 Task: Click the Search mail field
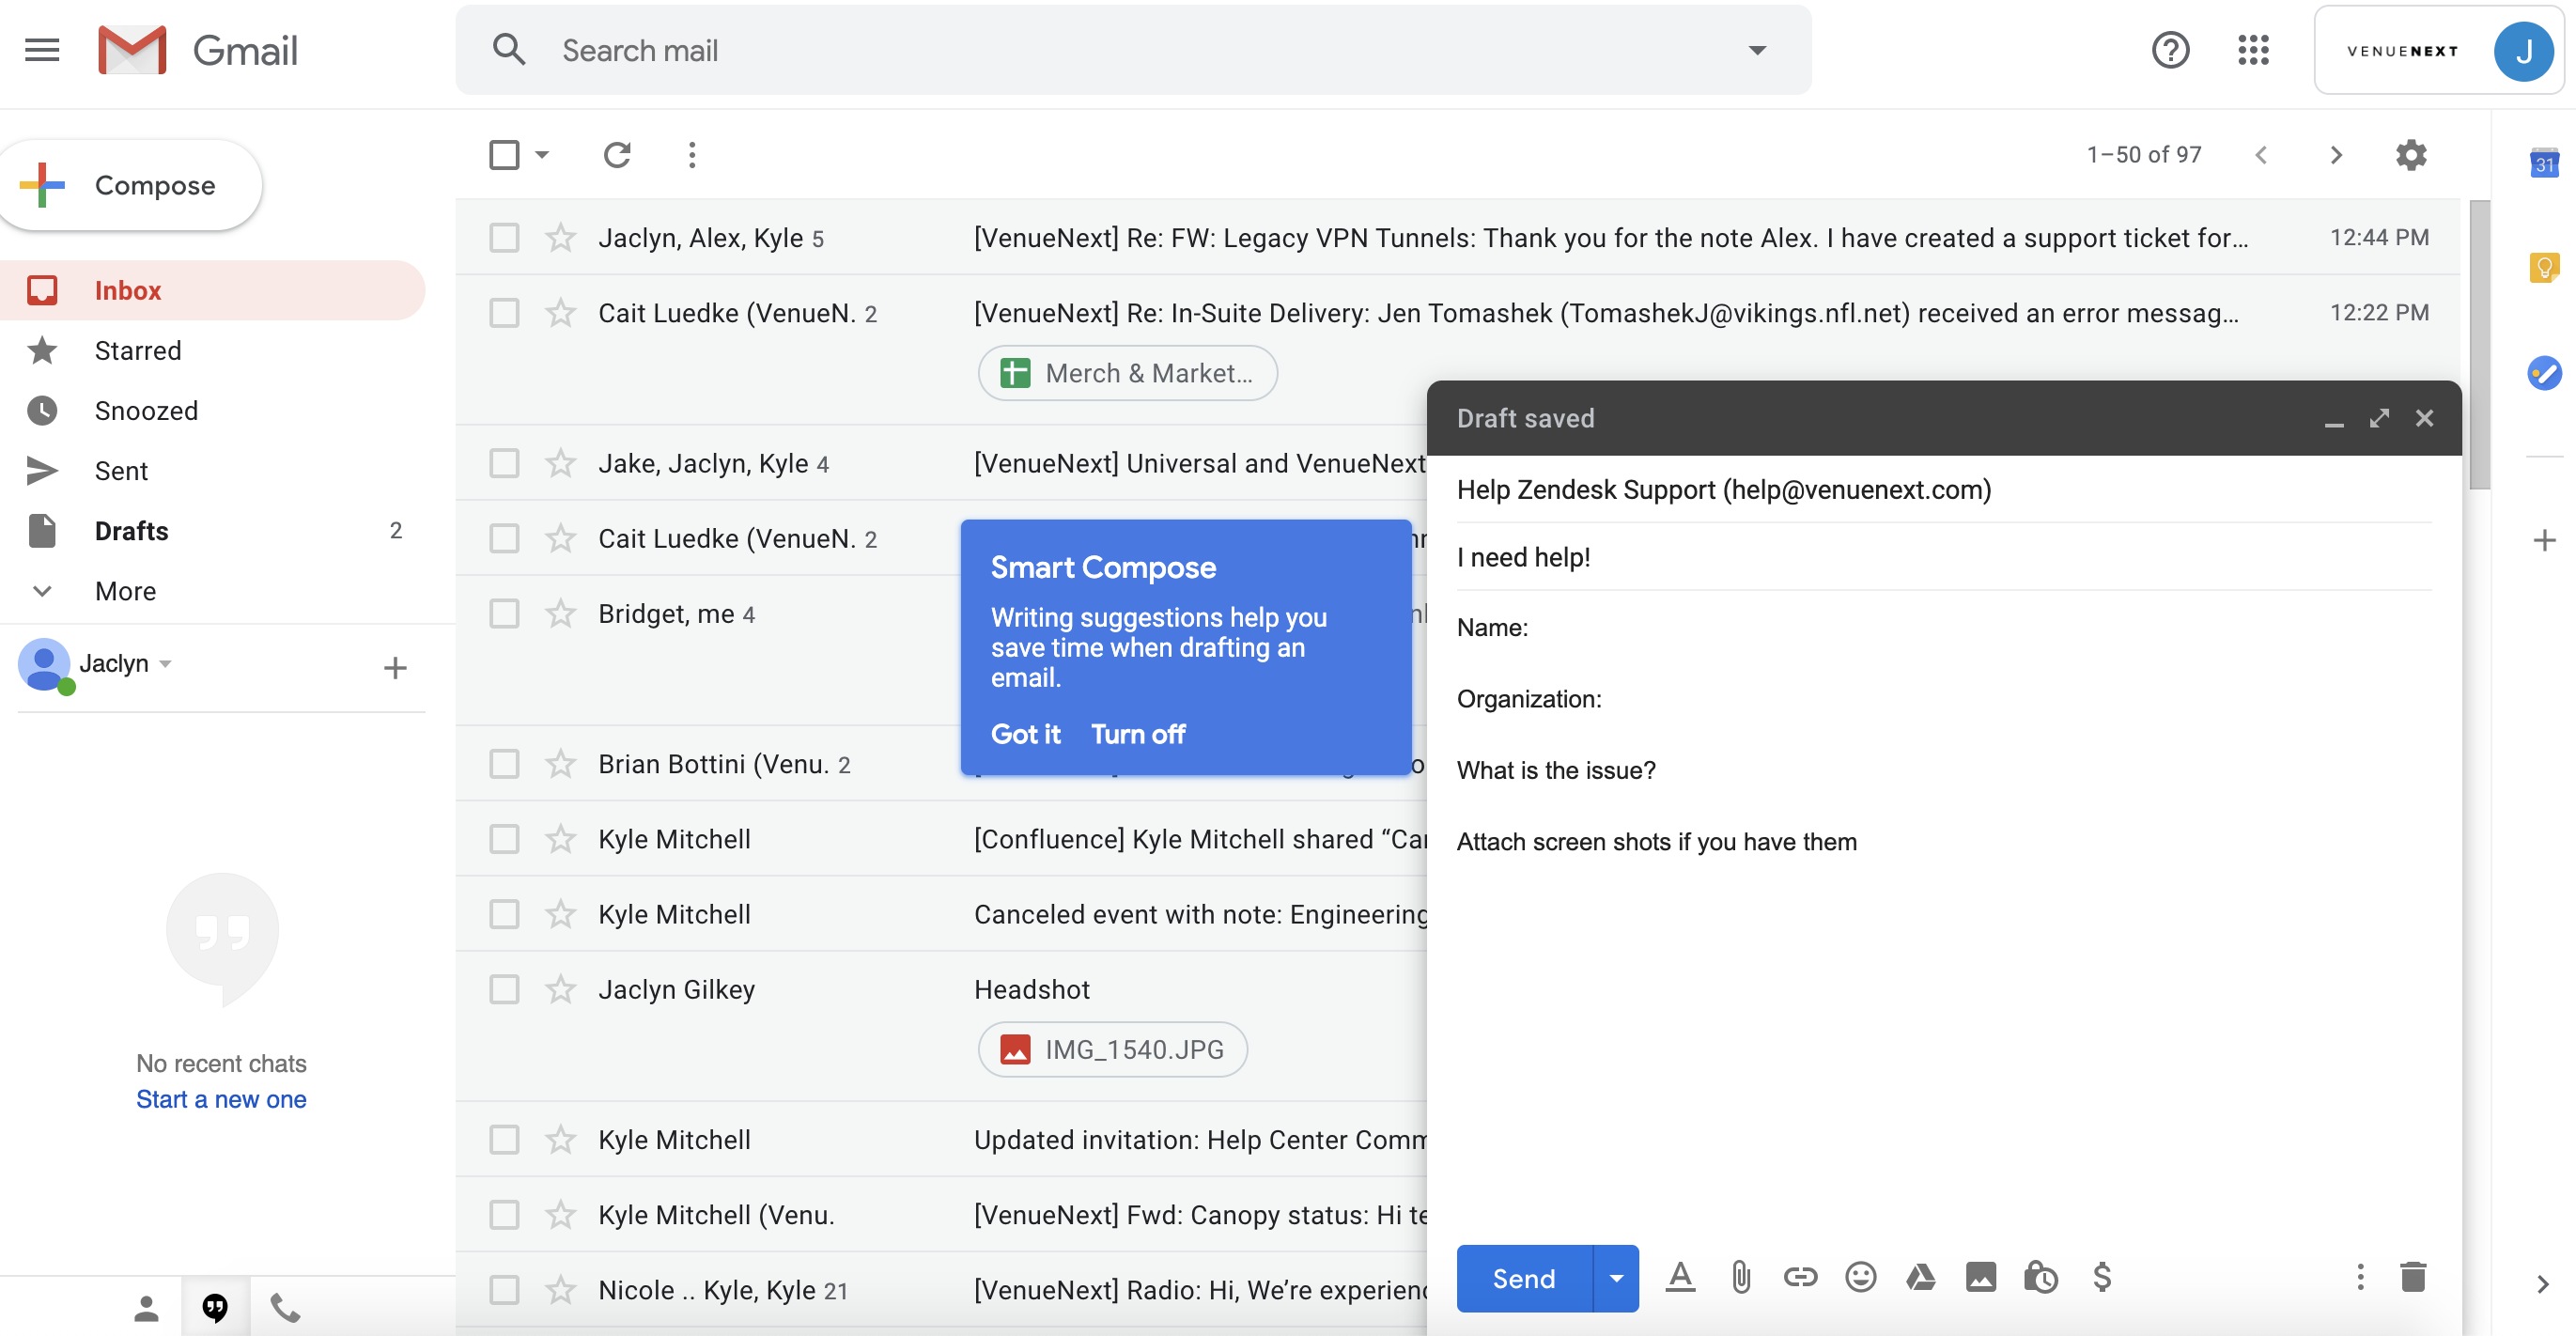coord(1133,50)
